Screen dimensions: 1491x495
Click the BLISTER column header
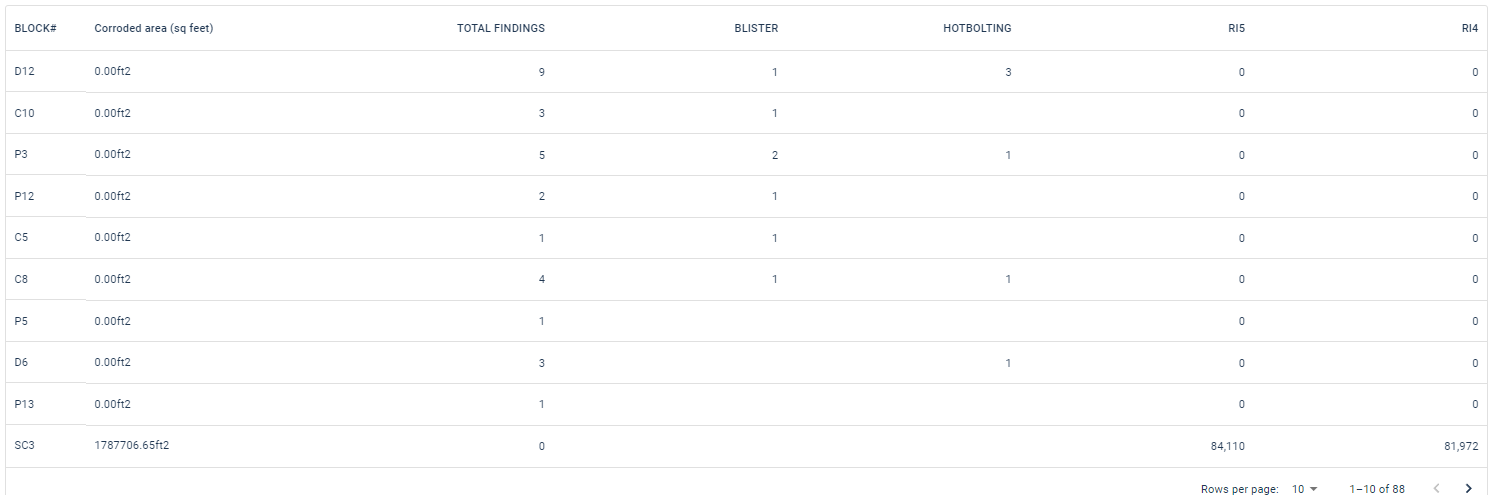pyautogui.click(x=756, y=28)
